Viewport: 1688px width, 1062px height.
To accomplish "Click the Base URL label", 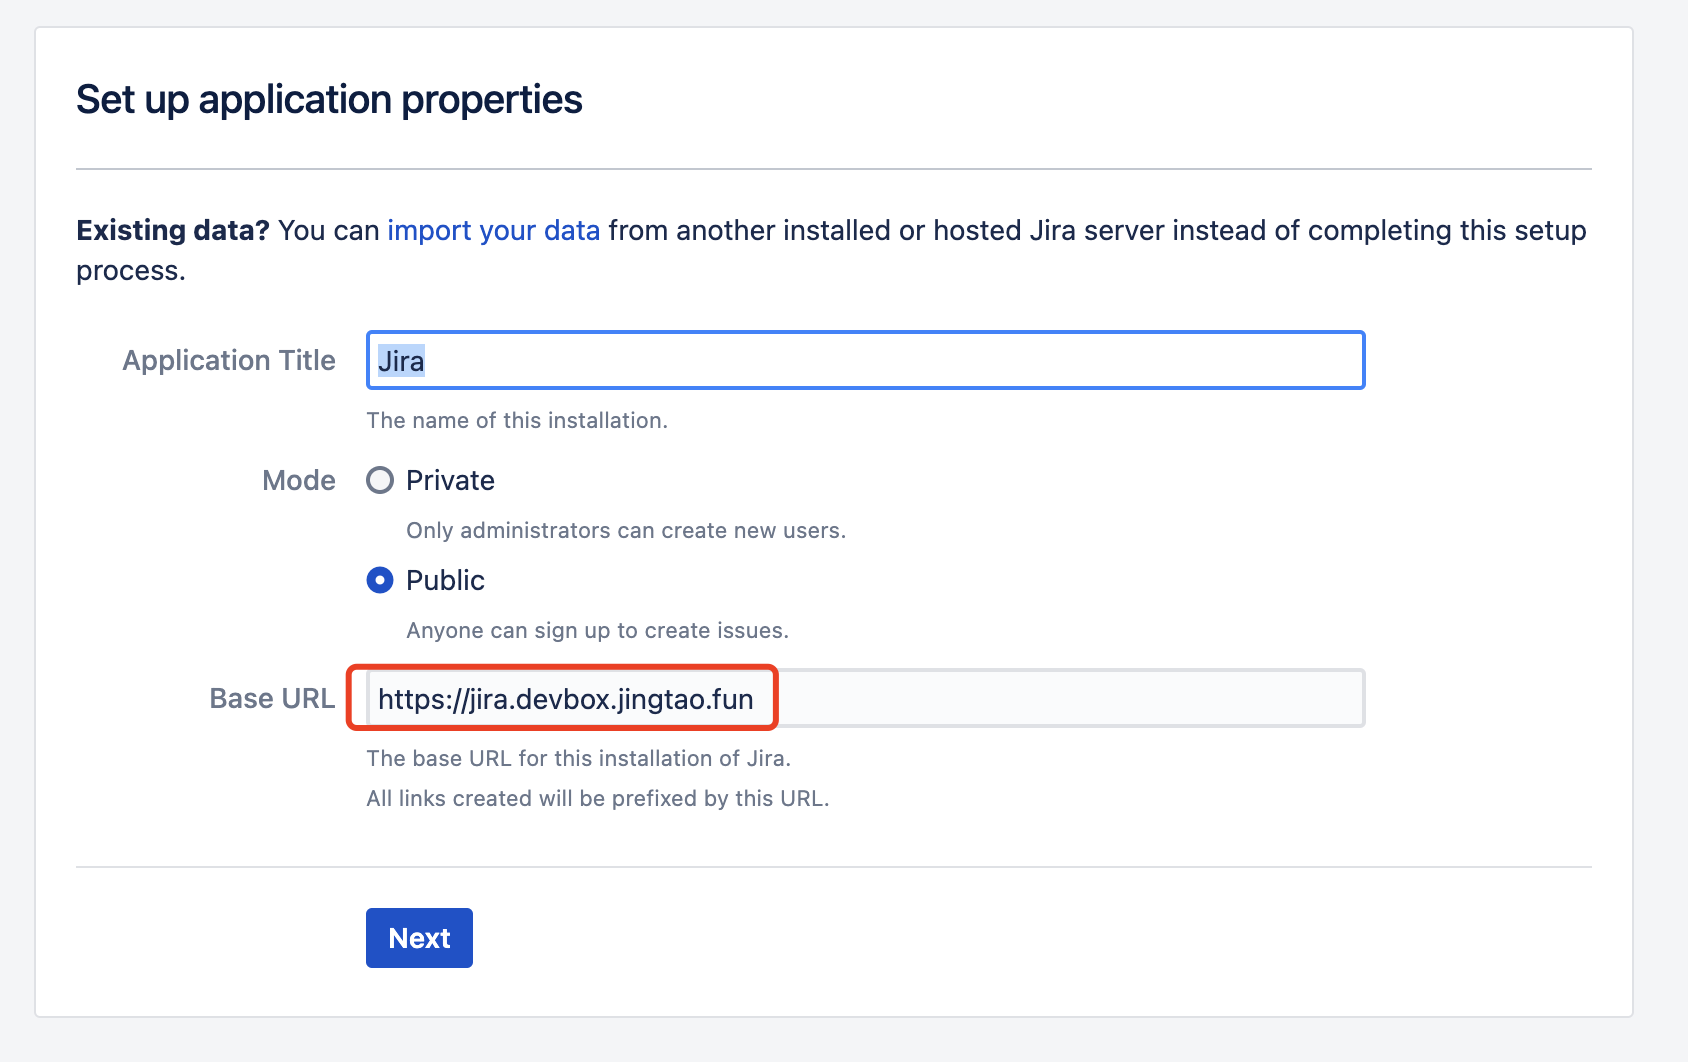I will tap(272, 699).
